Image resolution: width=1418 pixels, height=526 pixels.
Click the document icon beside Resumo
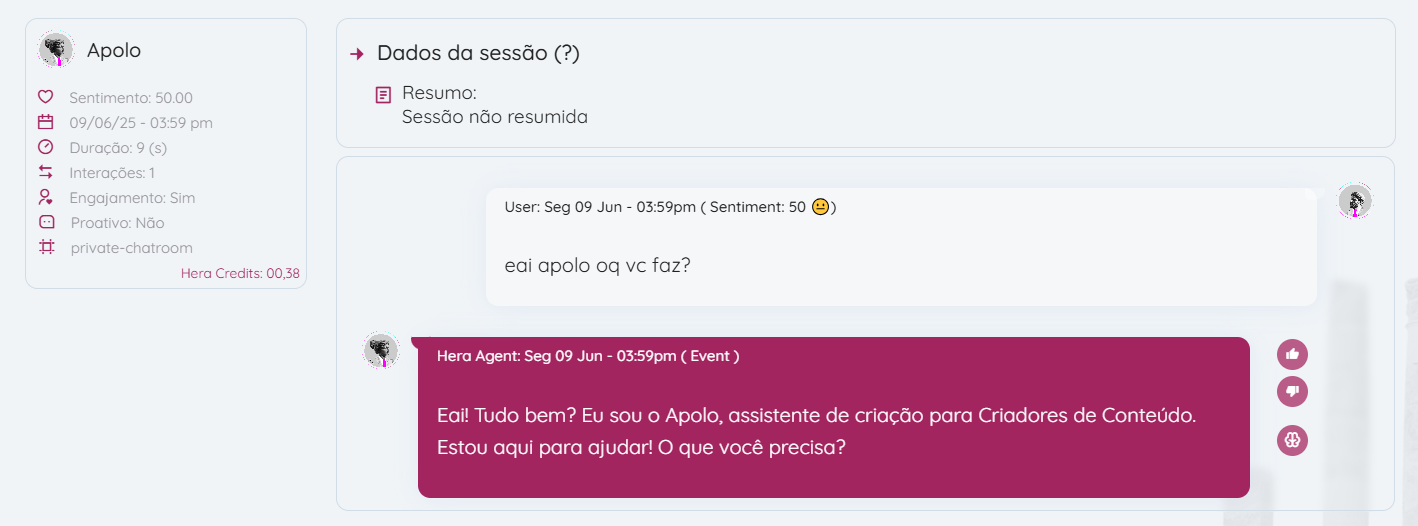[383, 95]
